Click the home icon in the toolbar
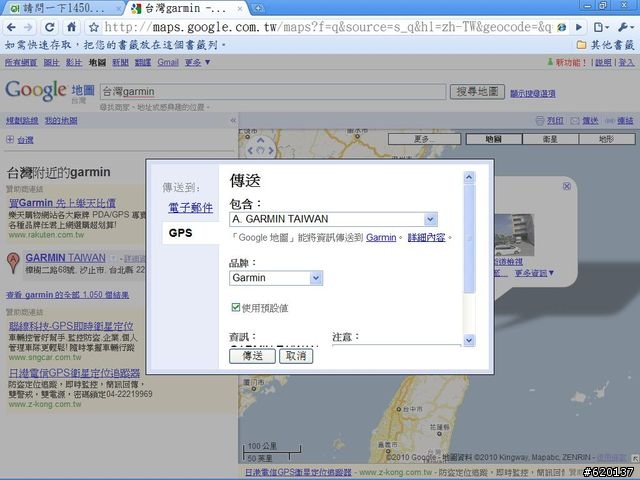The image size is (640, 480). [x=71, y=27]
